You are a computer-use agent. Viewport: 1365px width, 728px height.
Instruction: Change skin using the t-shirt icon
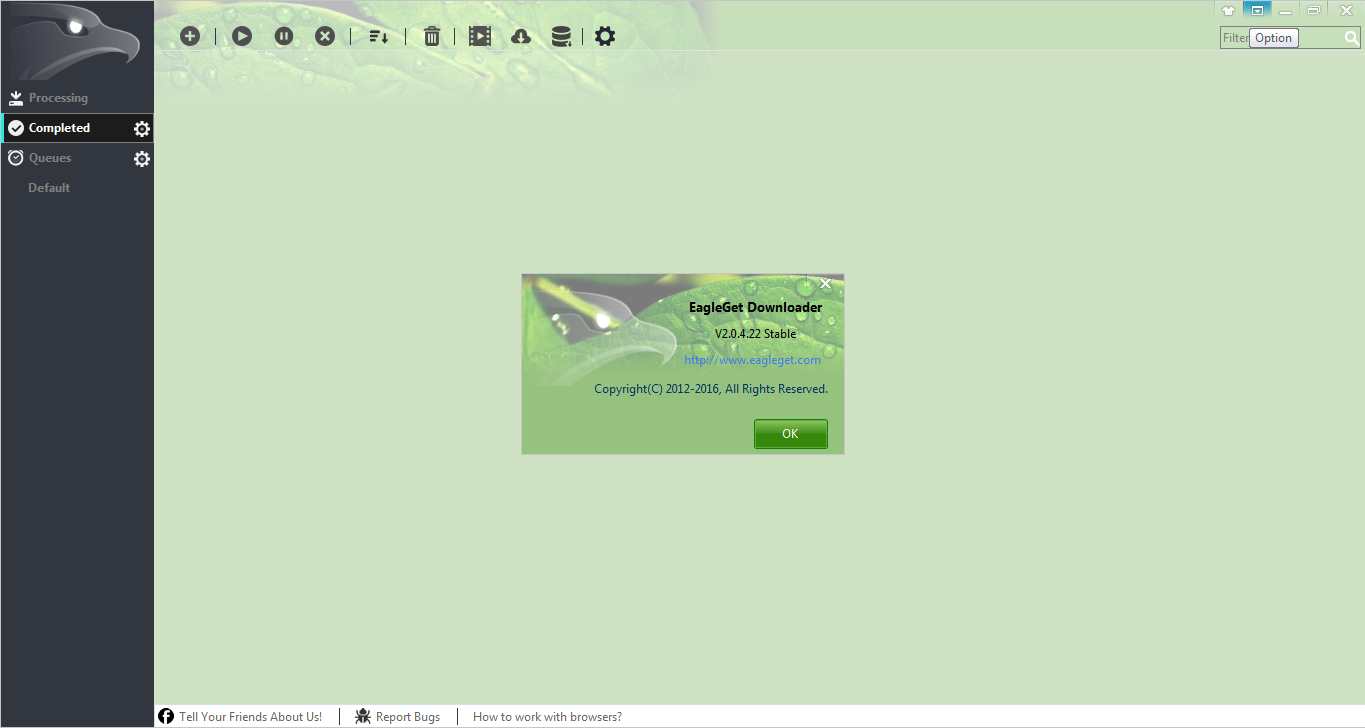pos(1228,10)
